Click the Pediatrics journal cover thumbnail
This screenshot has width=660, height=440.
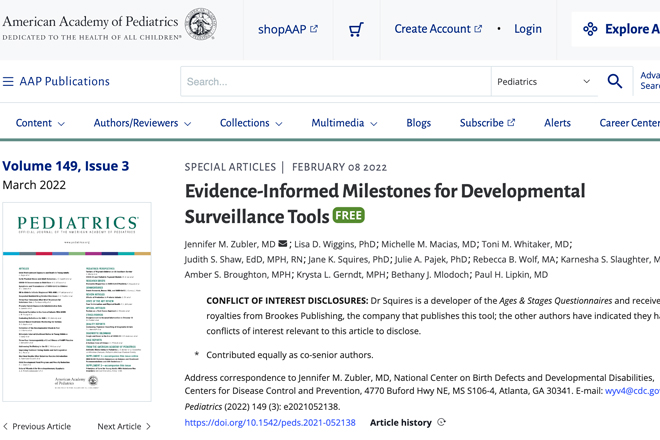77,302
